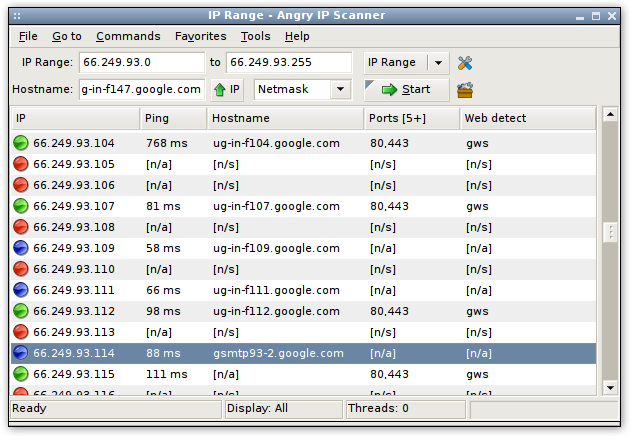The width and height of the screenshot is (631, 436).
Task: Open the Favorites menu
Action: click(200, 36)
